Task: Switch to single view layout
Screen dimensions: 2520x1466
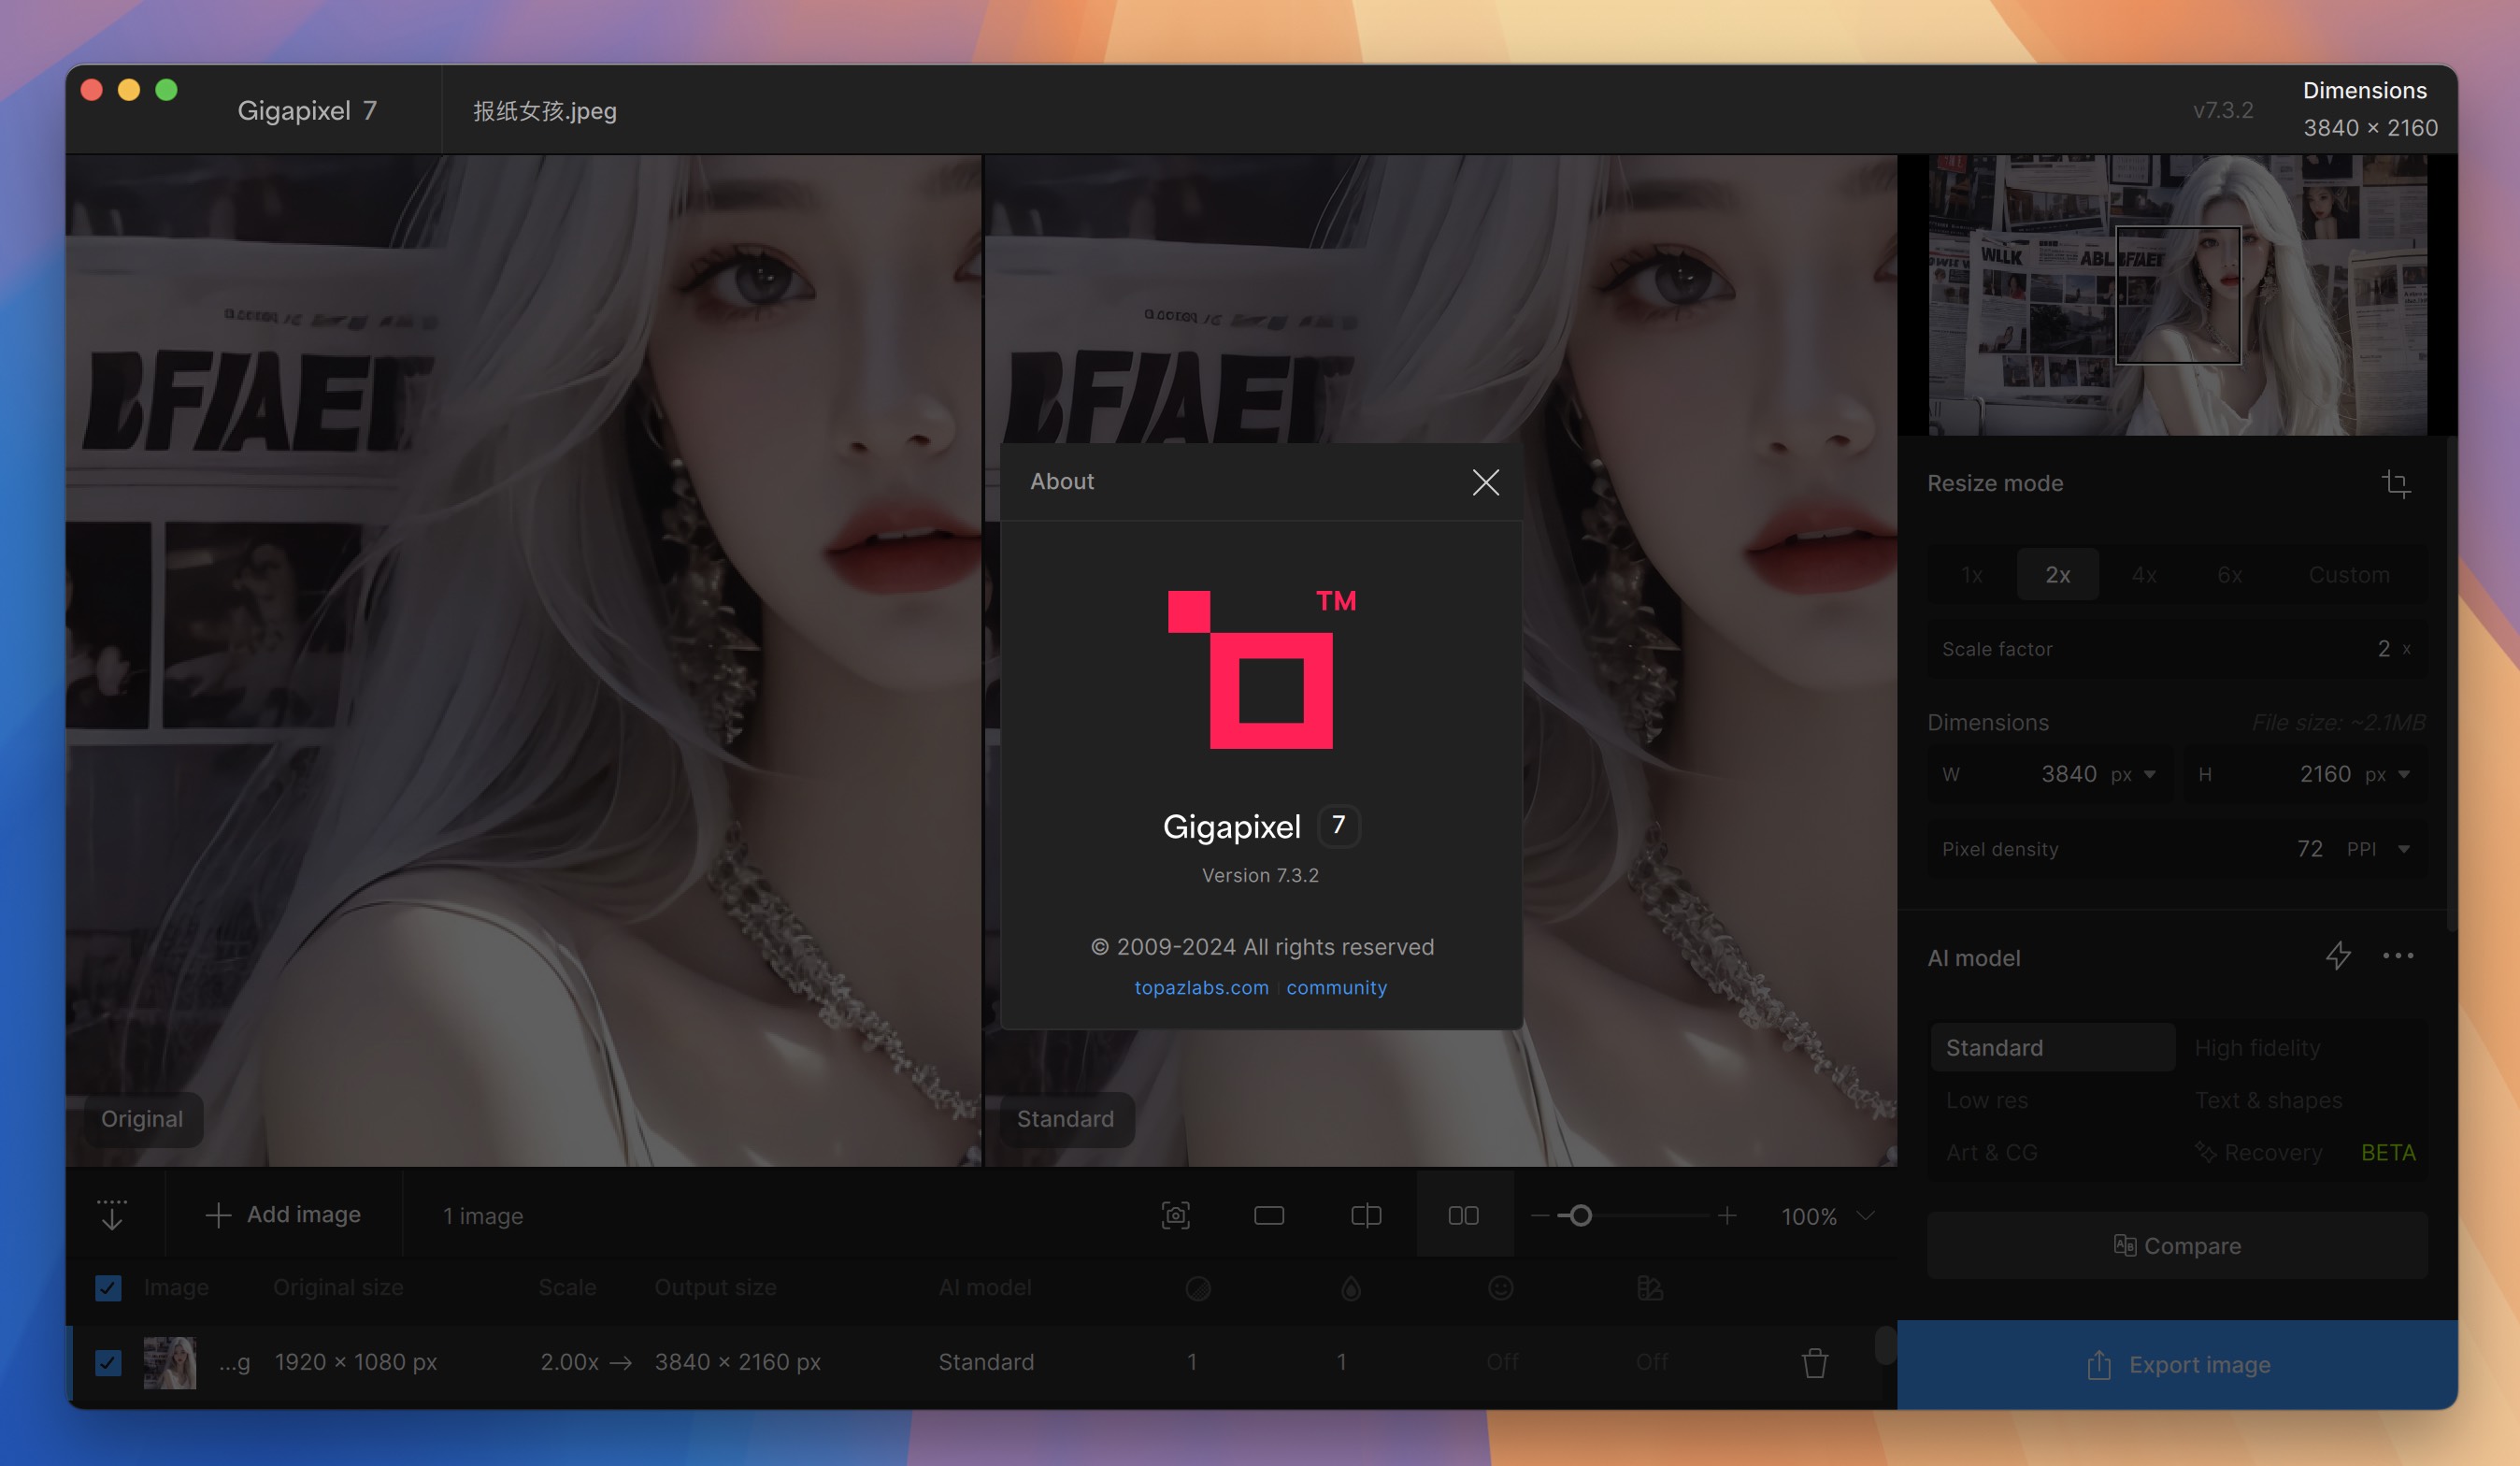Action: click(1269, 1215)
